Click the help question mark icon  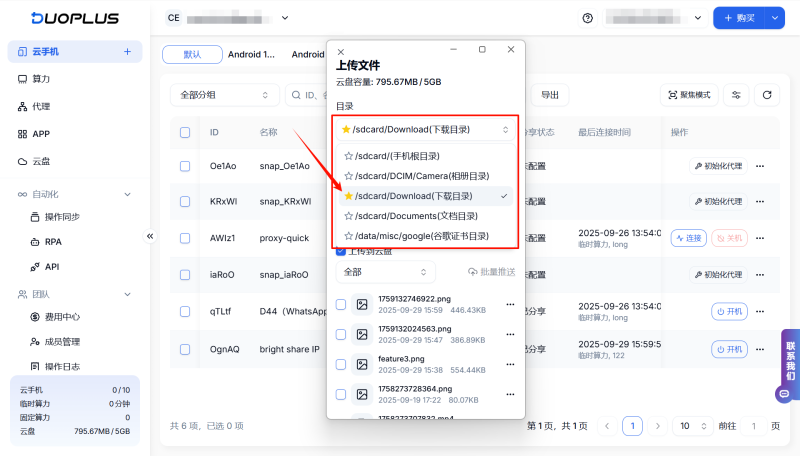point(587,18)
